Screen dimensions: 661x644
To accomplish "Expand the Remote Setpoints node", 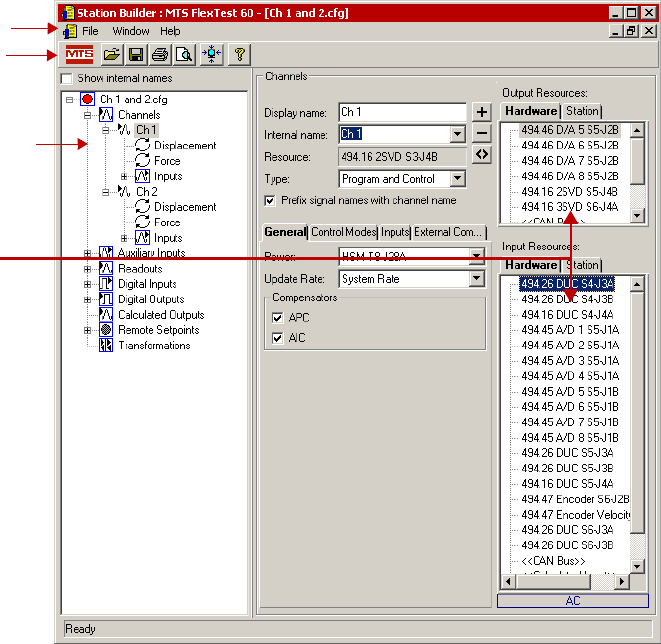I will 88,330.
